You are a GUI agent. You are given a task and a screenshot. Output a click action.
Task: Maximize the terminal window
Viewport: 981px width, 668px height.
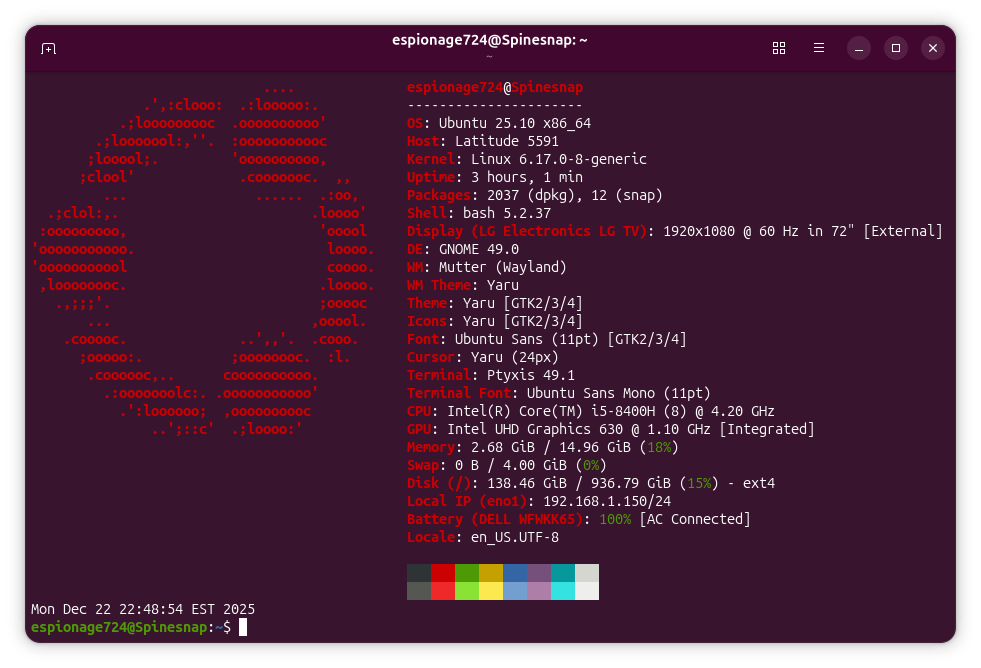coord(896,48)
